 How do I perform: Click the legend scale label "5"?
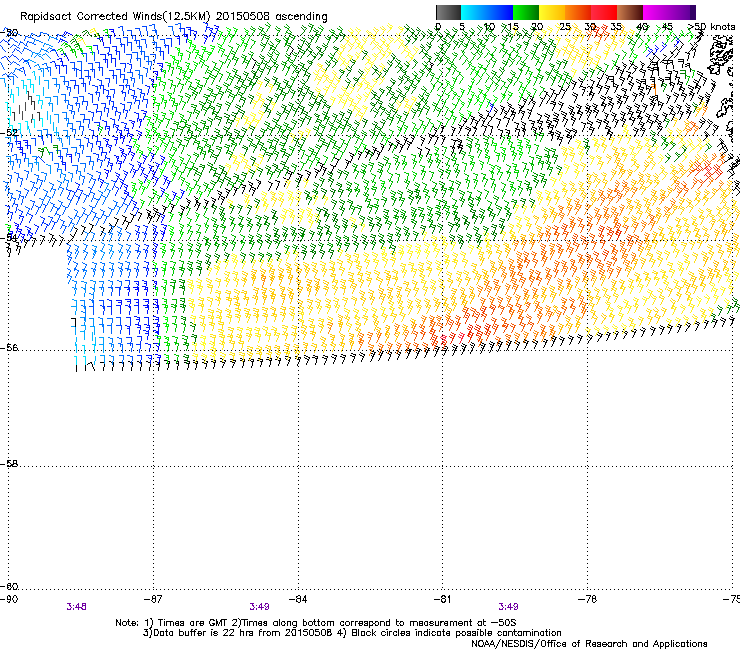click(462, 26)
